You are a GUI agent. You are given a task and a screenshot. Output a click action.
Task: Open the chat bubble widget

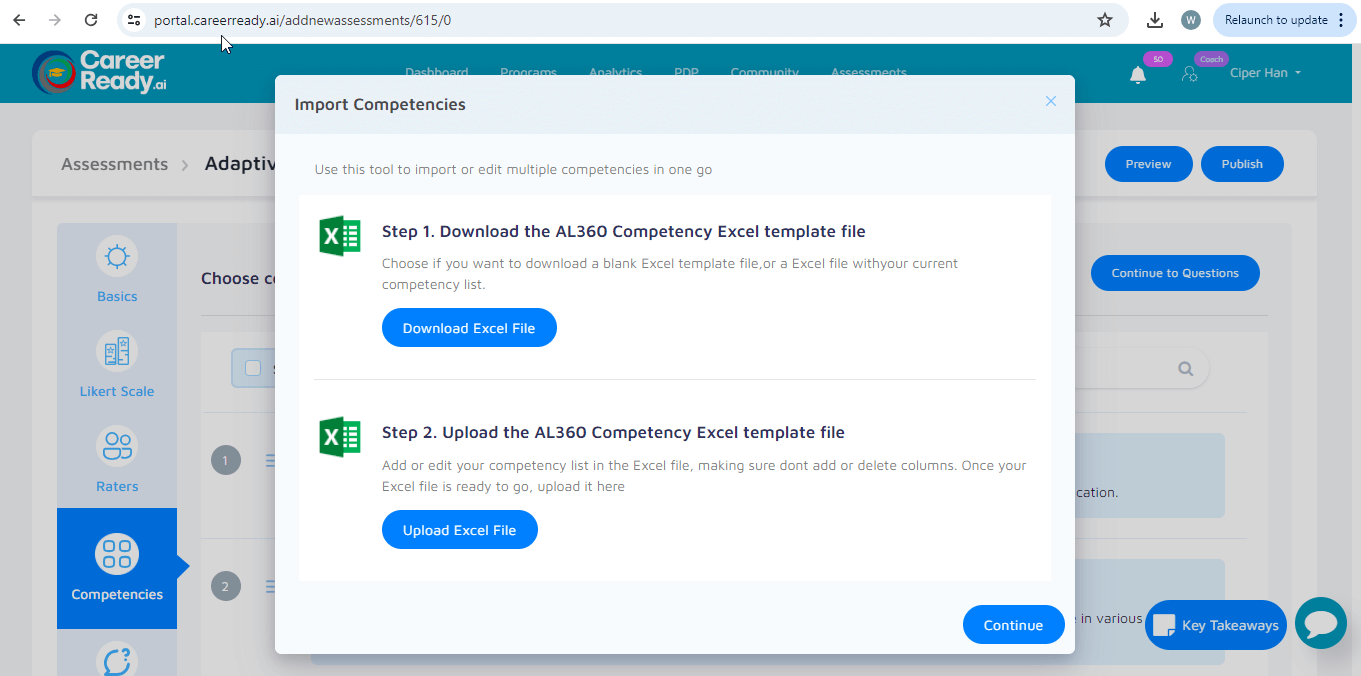click(1320, 624)
